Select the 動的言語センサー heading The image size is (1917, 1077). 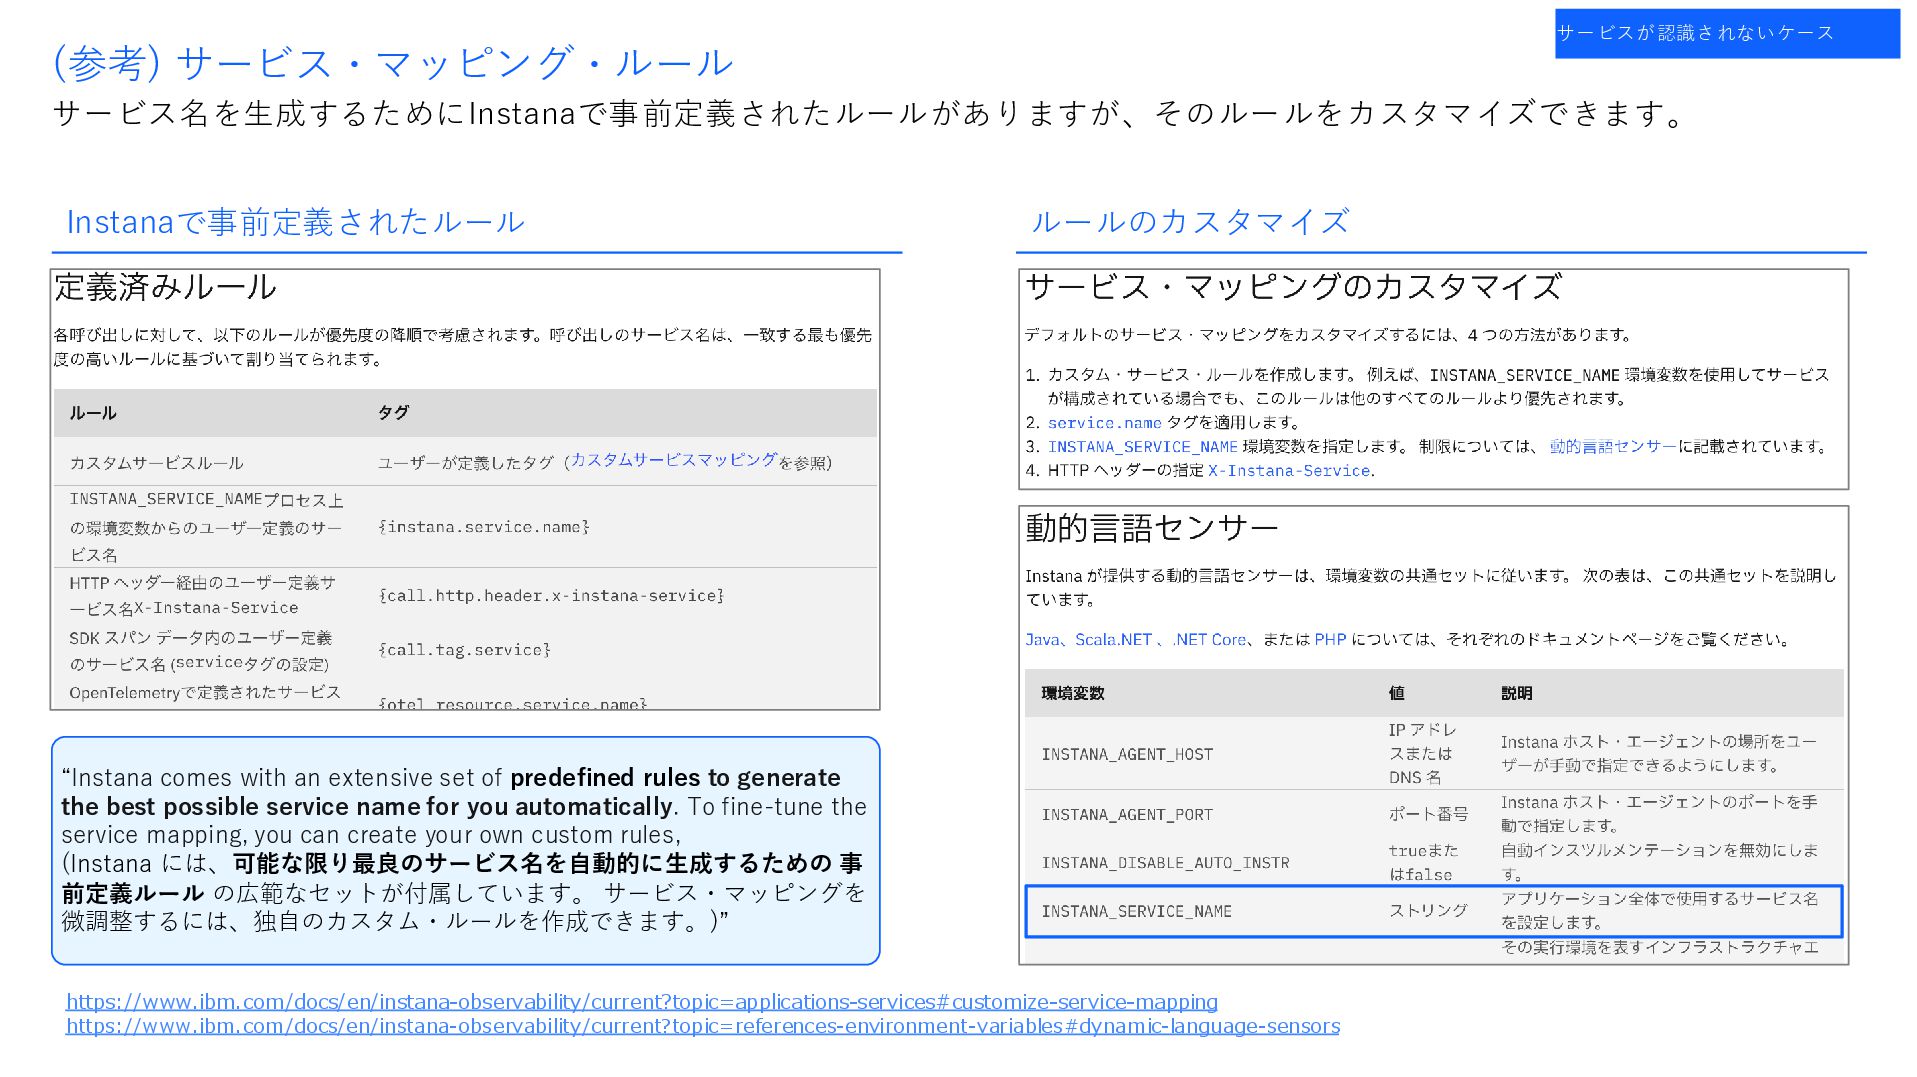pos(1152,528)
